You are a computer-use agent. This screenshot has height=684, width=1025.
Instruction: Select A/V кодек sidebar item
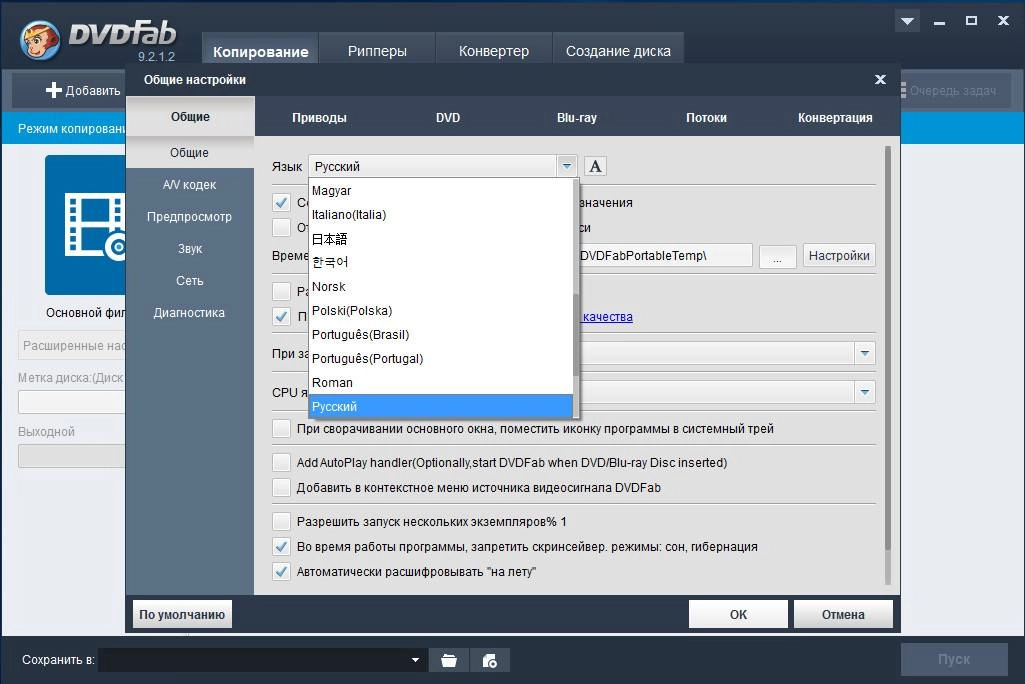coord(190,184)
